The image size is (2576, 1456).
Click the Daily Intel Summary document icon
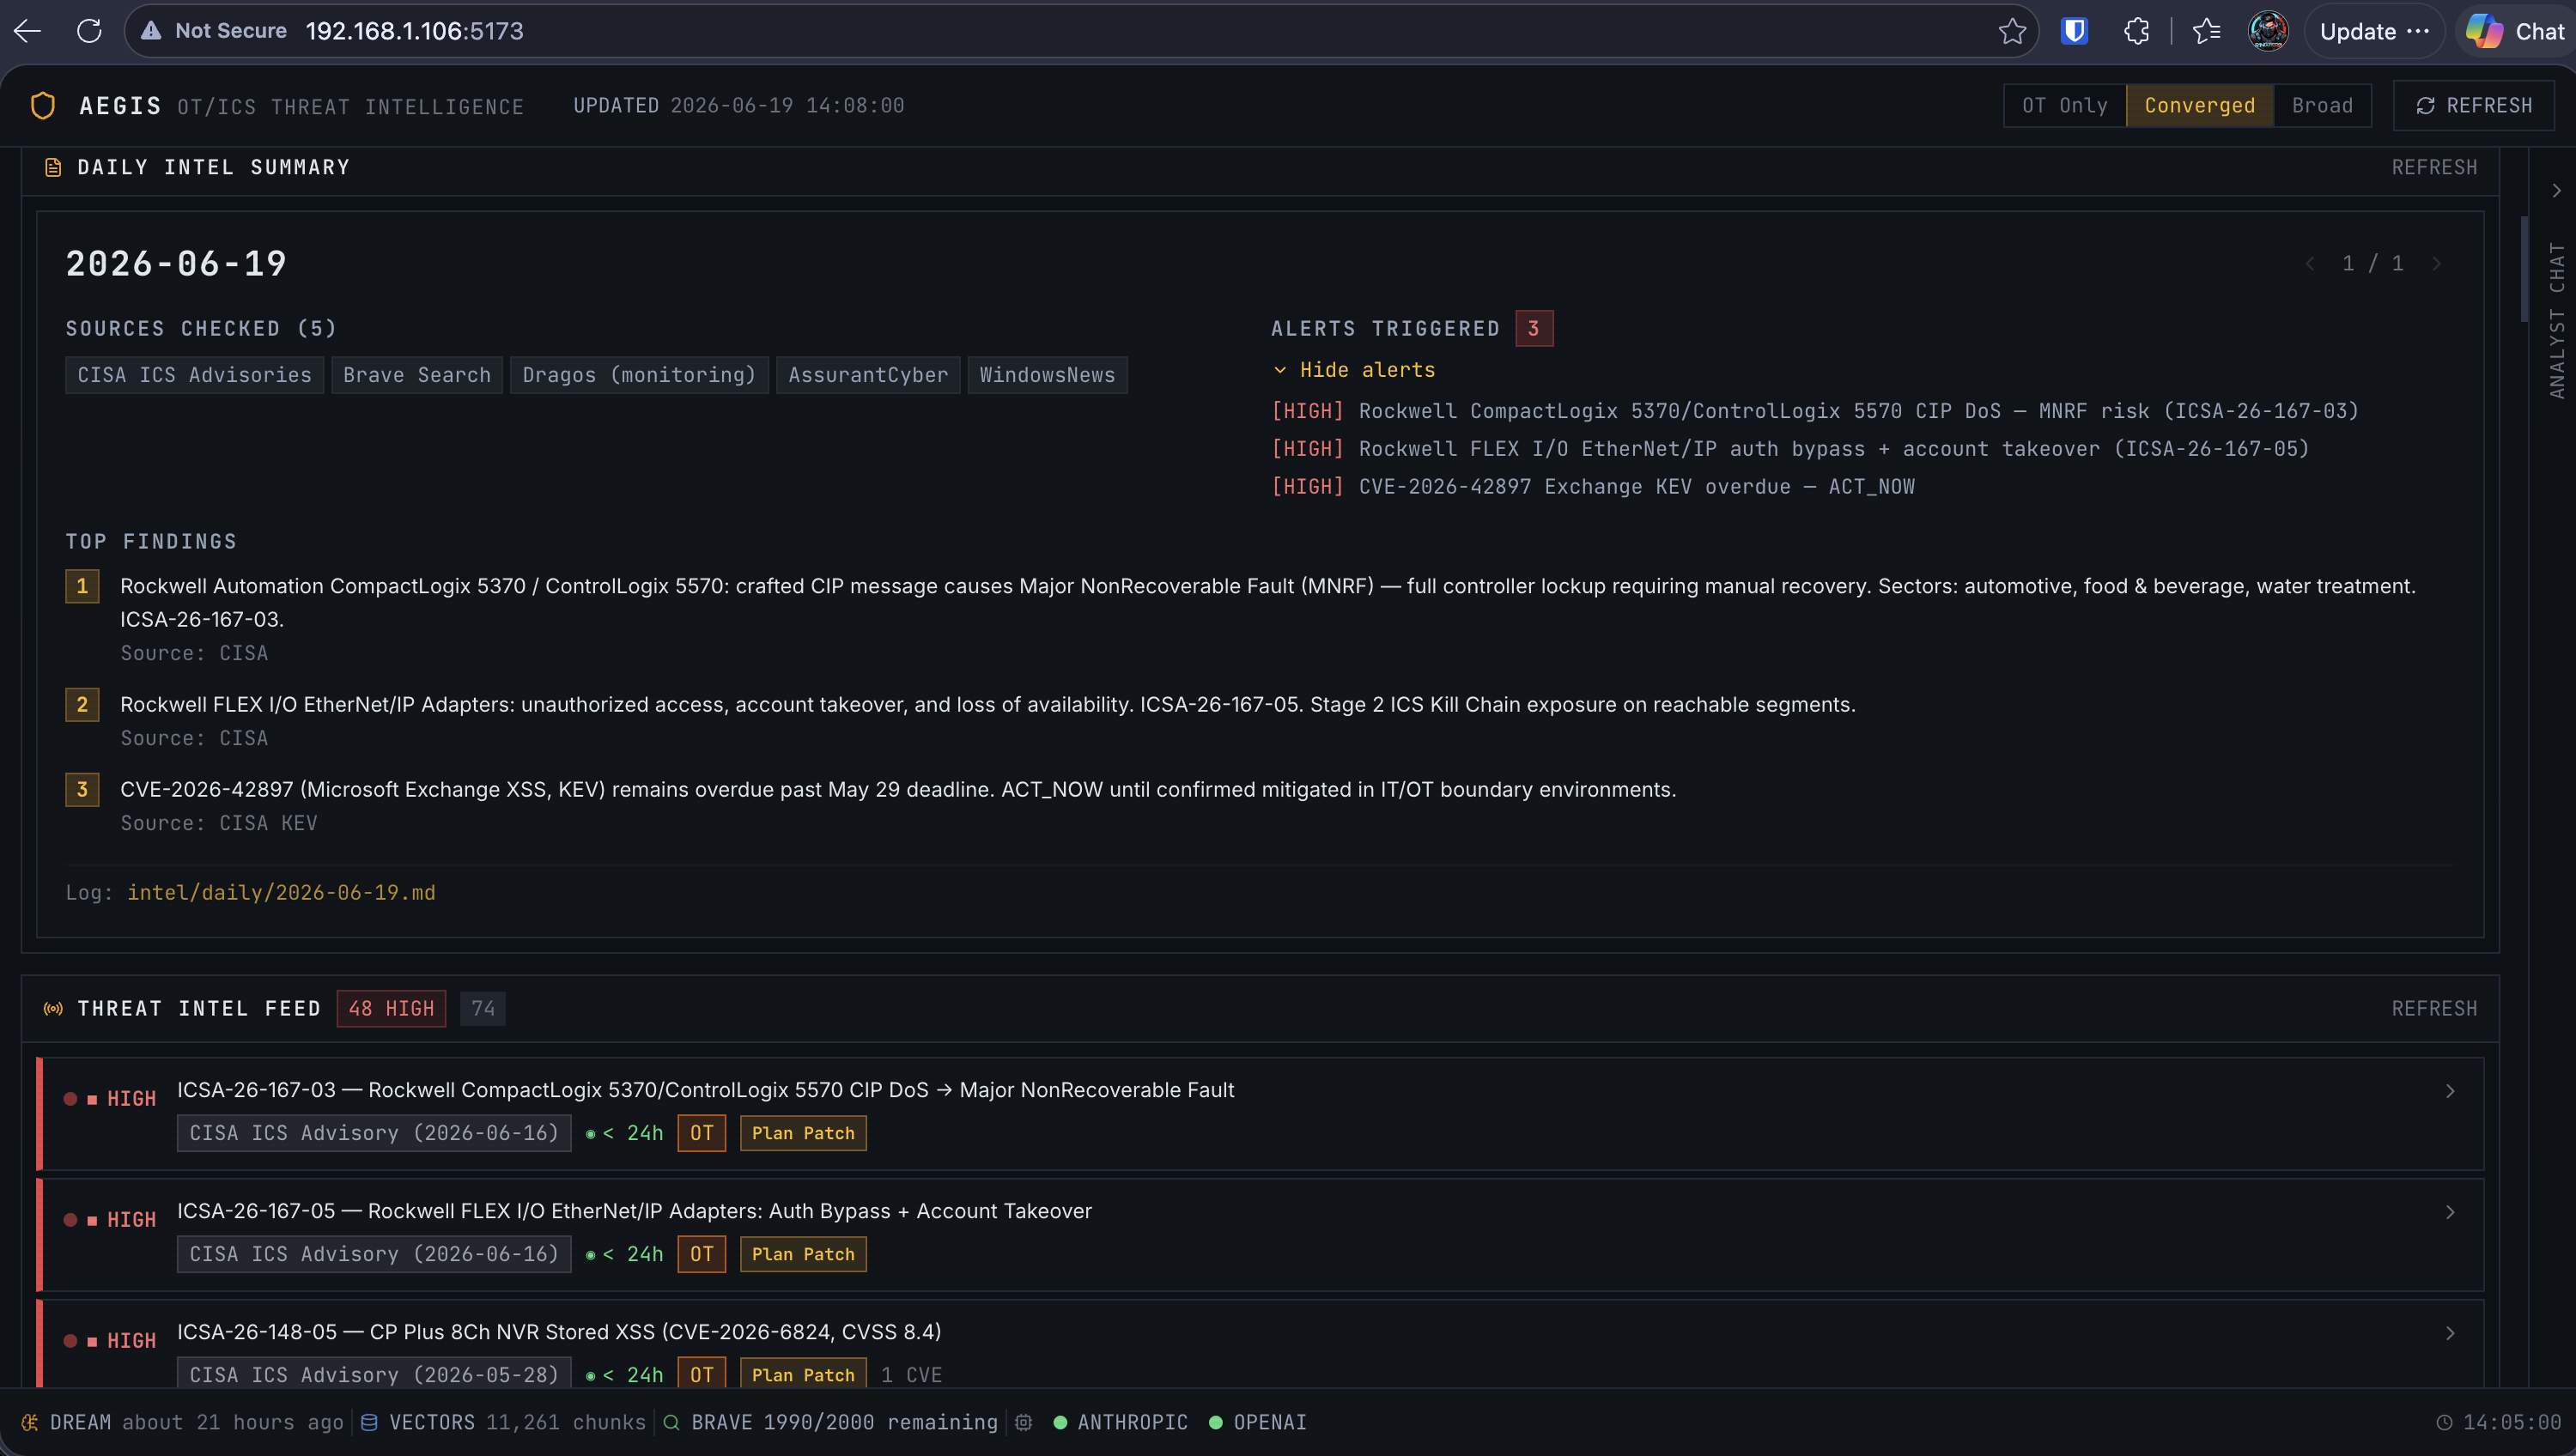(53, 168)
